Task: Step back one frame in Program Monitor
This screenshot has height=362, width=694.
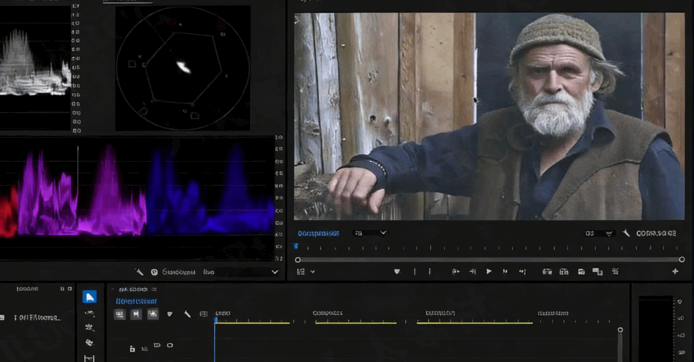Action: [473, 271]
